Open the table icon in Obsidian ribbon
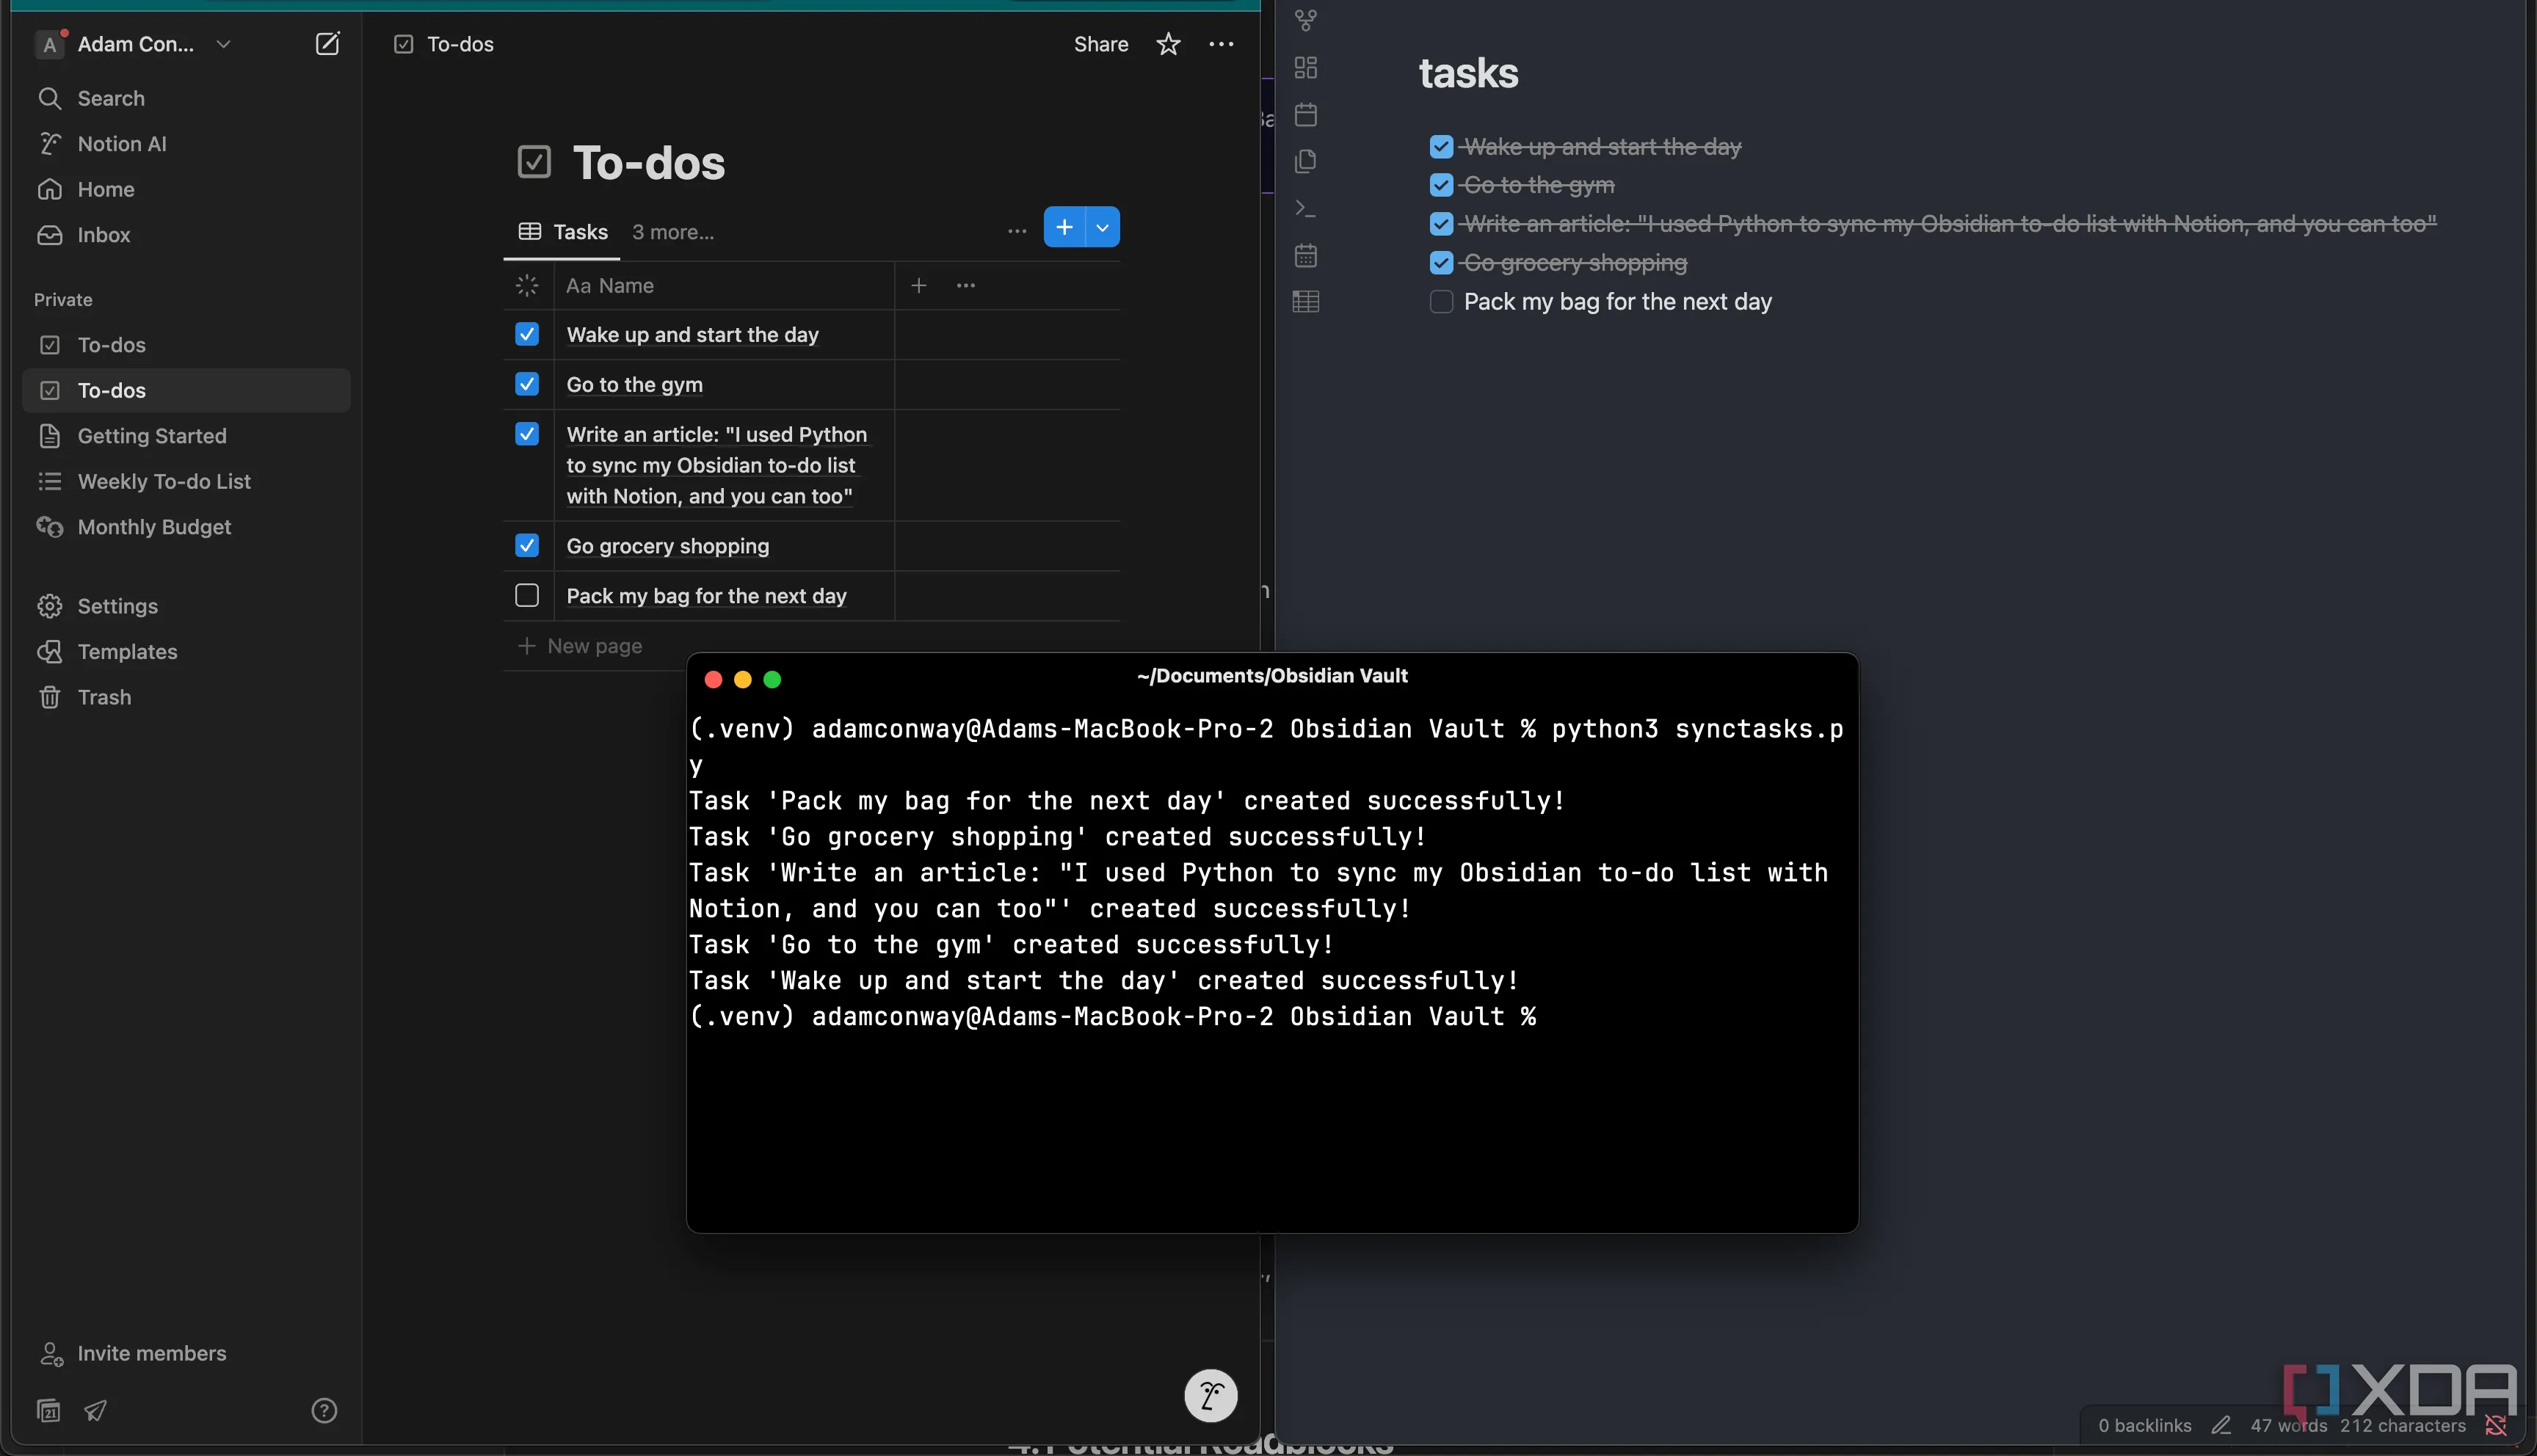The height and width of the screenshot is (1456, 2537). [1306, 302]
